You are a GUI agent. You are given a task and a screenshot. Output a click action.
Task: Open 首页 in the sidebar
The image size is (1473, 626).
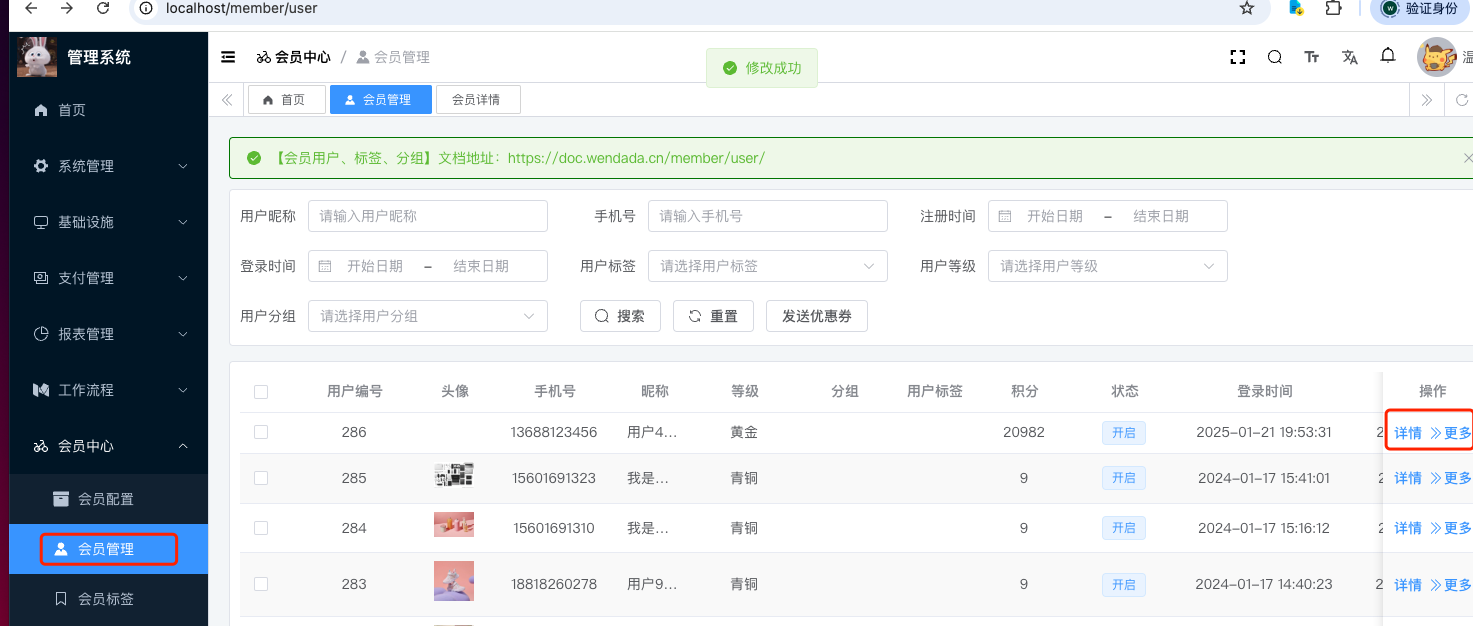tap(108, 110)
